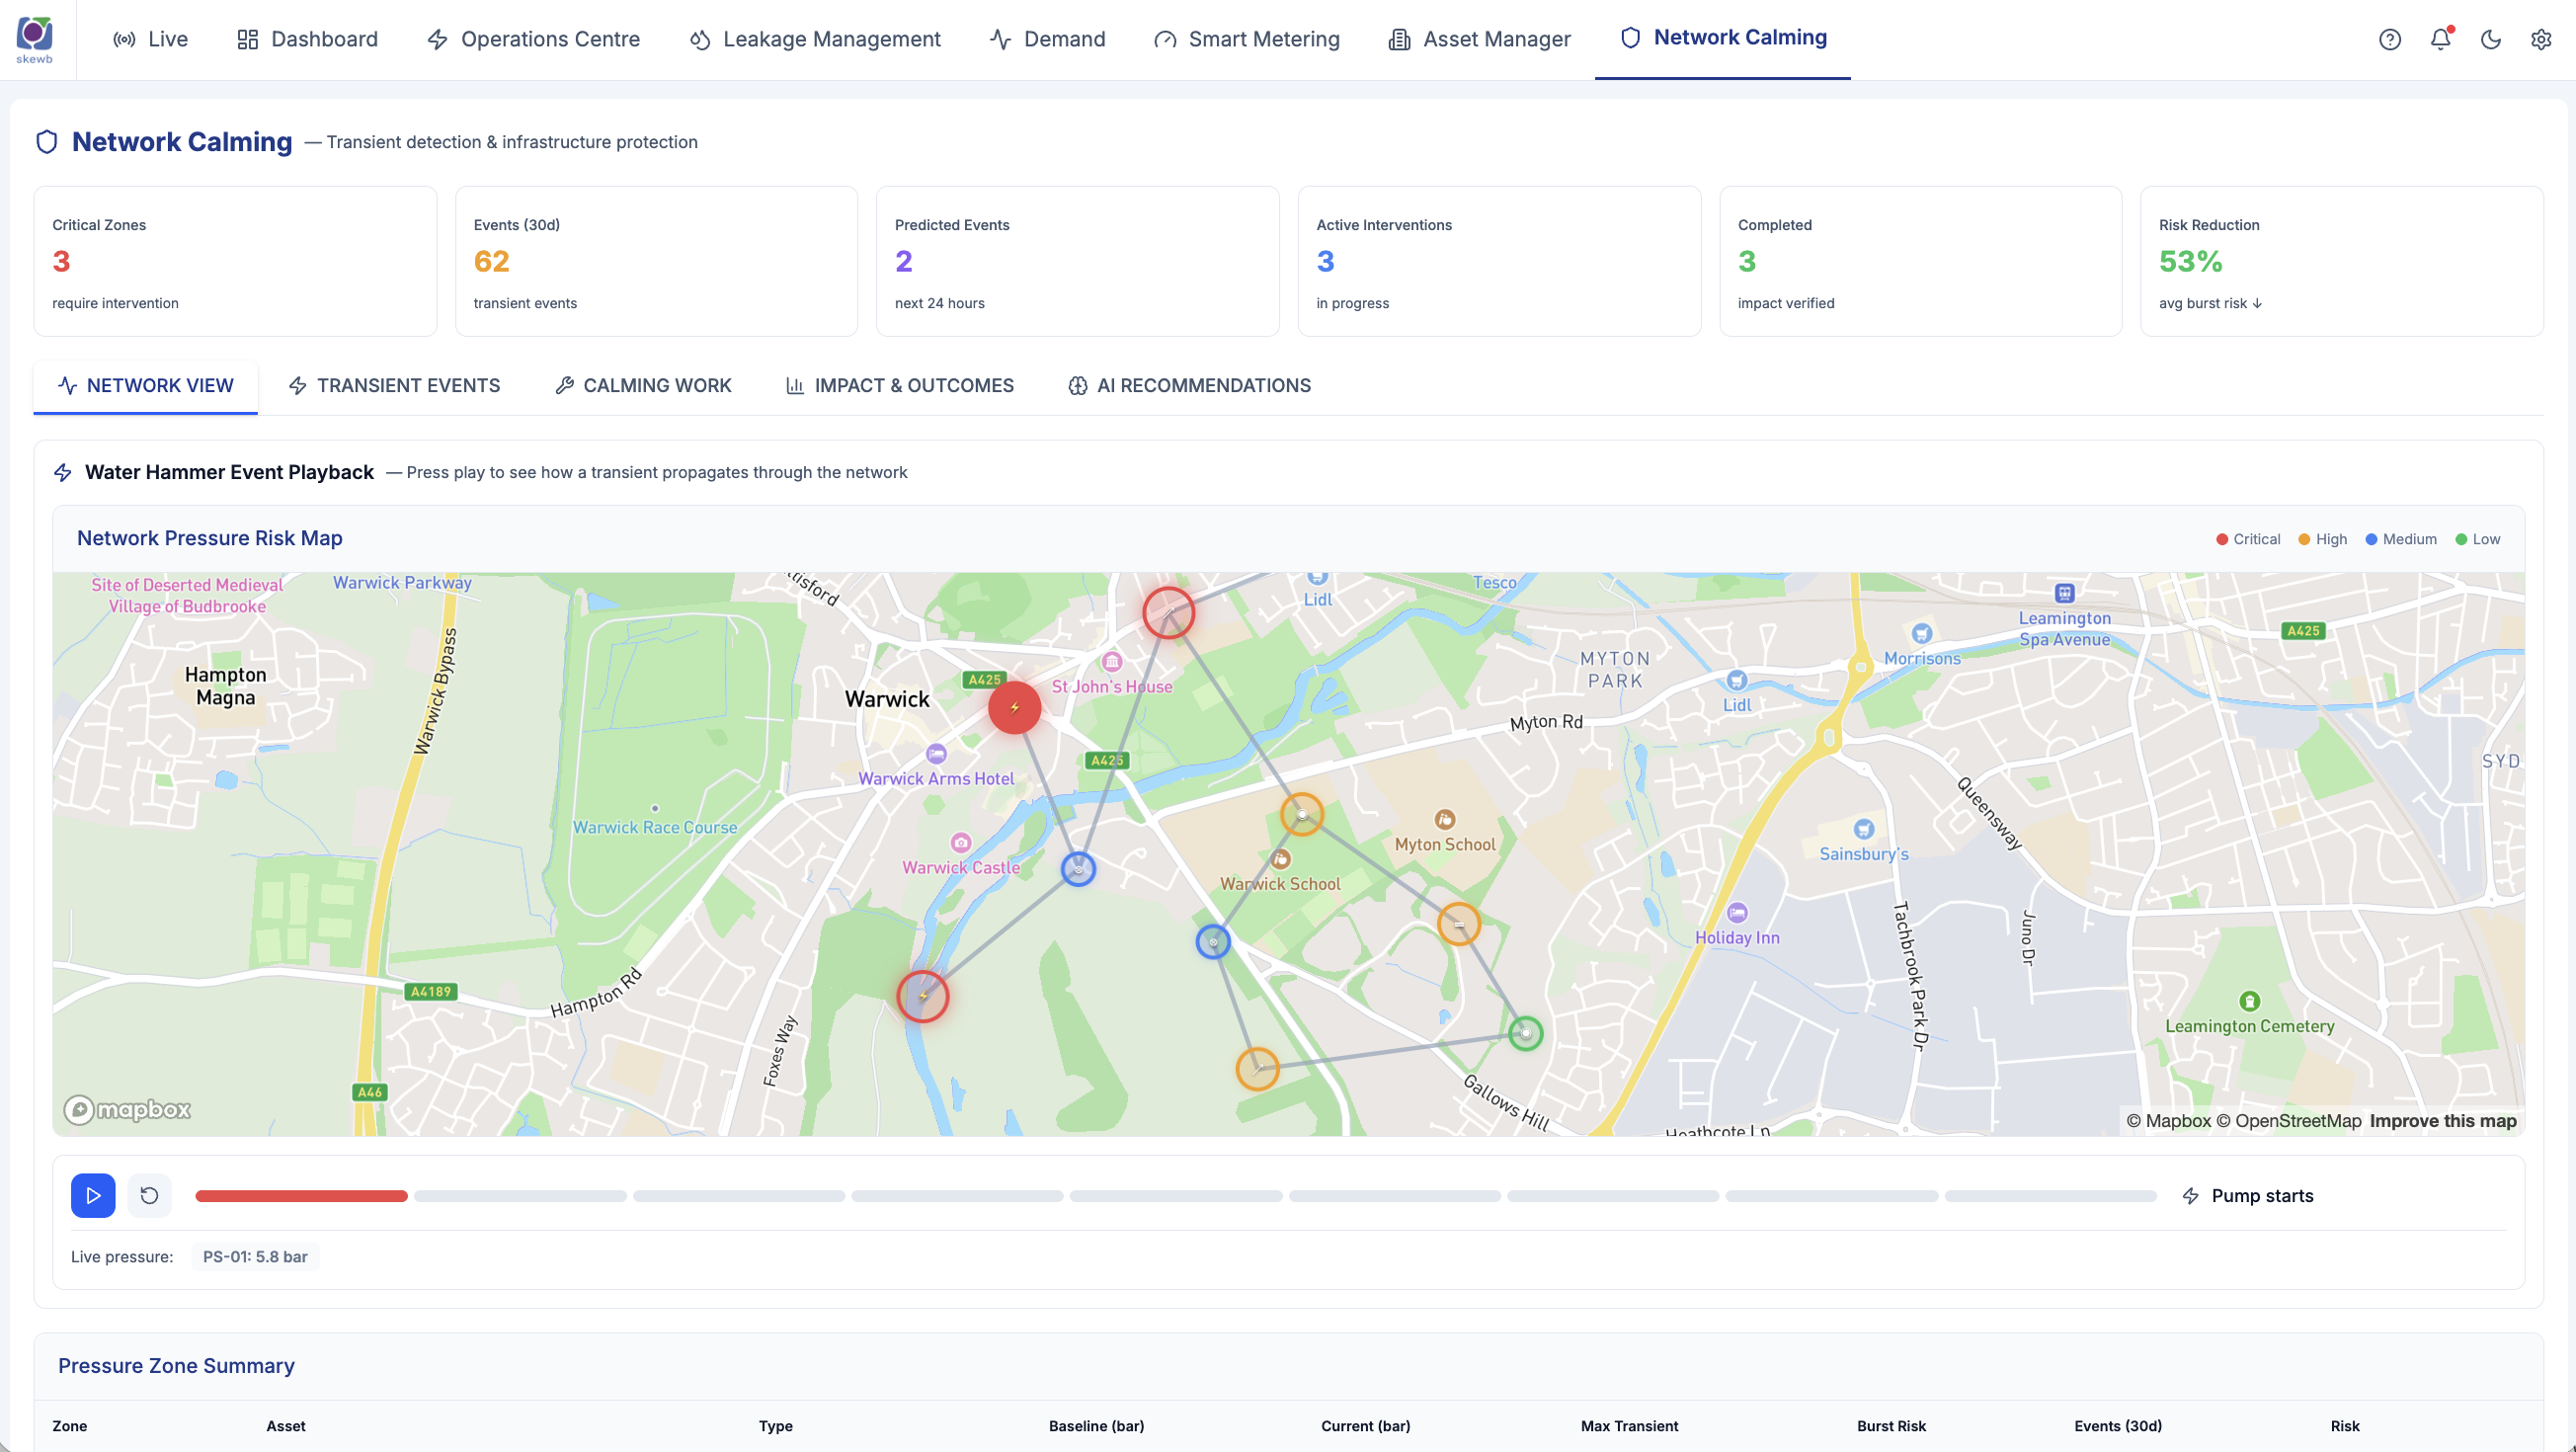
Task: Open the Improve this map link
Action: pos(2442,1120)
